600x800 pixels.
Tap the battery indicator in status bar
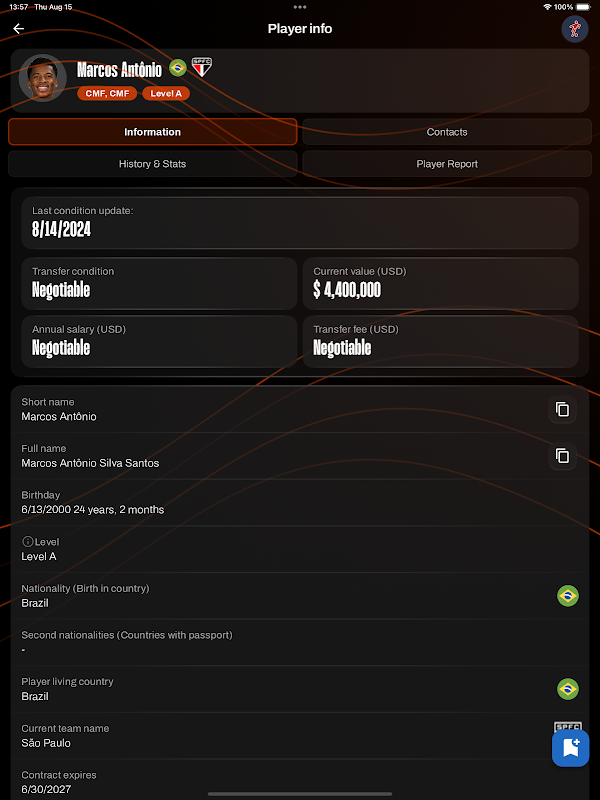pyautogui.click(x=584, y=7)
